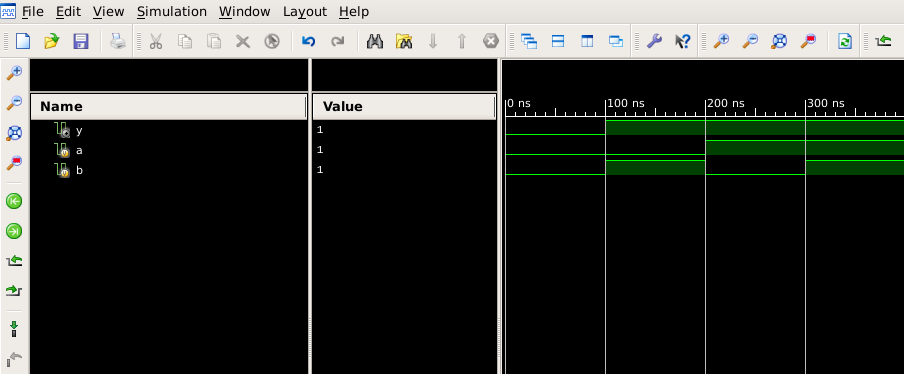Click the Value column header
The width and height of the screenshot is (904, 374).
(404, 107)
